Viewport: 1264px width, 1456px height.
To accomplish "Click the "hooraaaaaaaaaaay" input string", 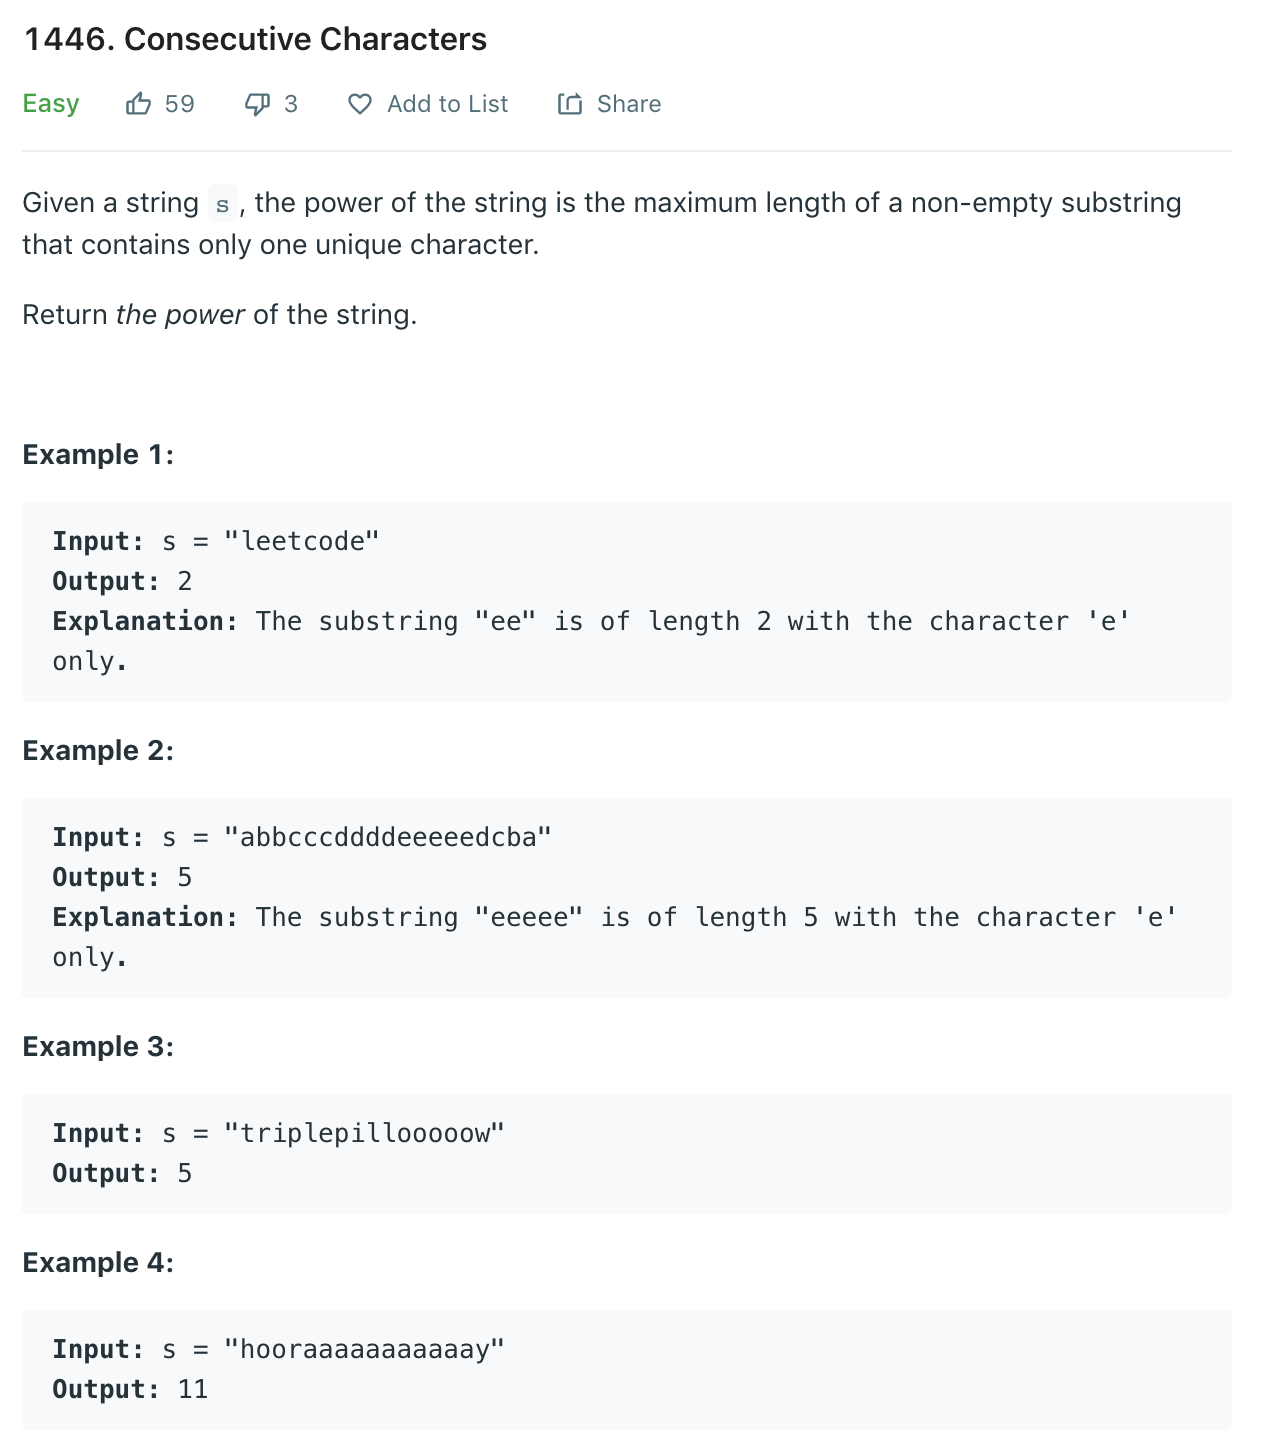I will point(364,1349).
